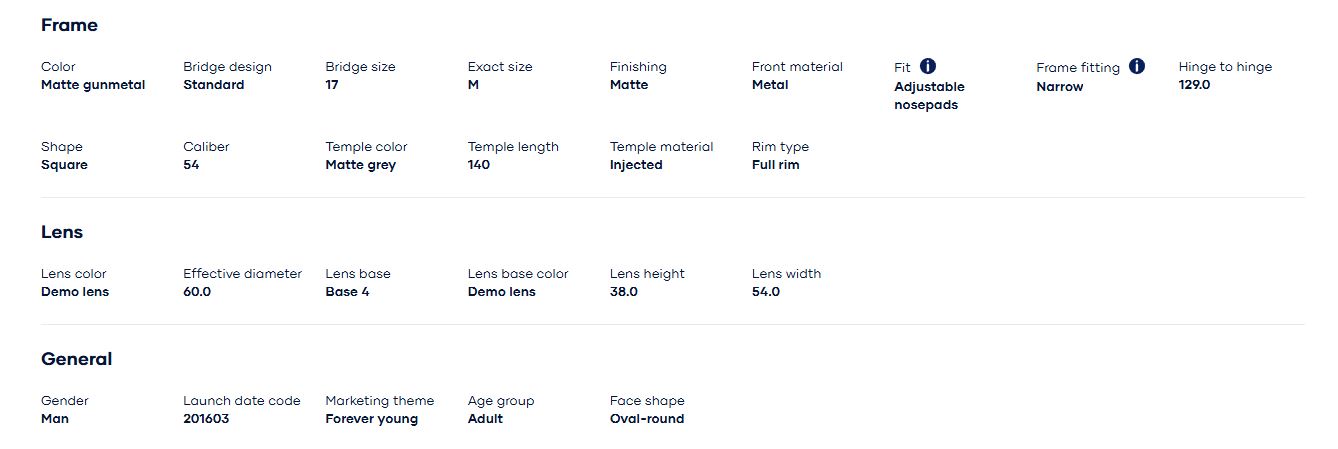Click the Lens height value 38.0

[x=623, y=292]
